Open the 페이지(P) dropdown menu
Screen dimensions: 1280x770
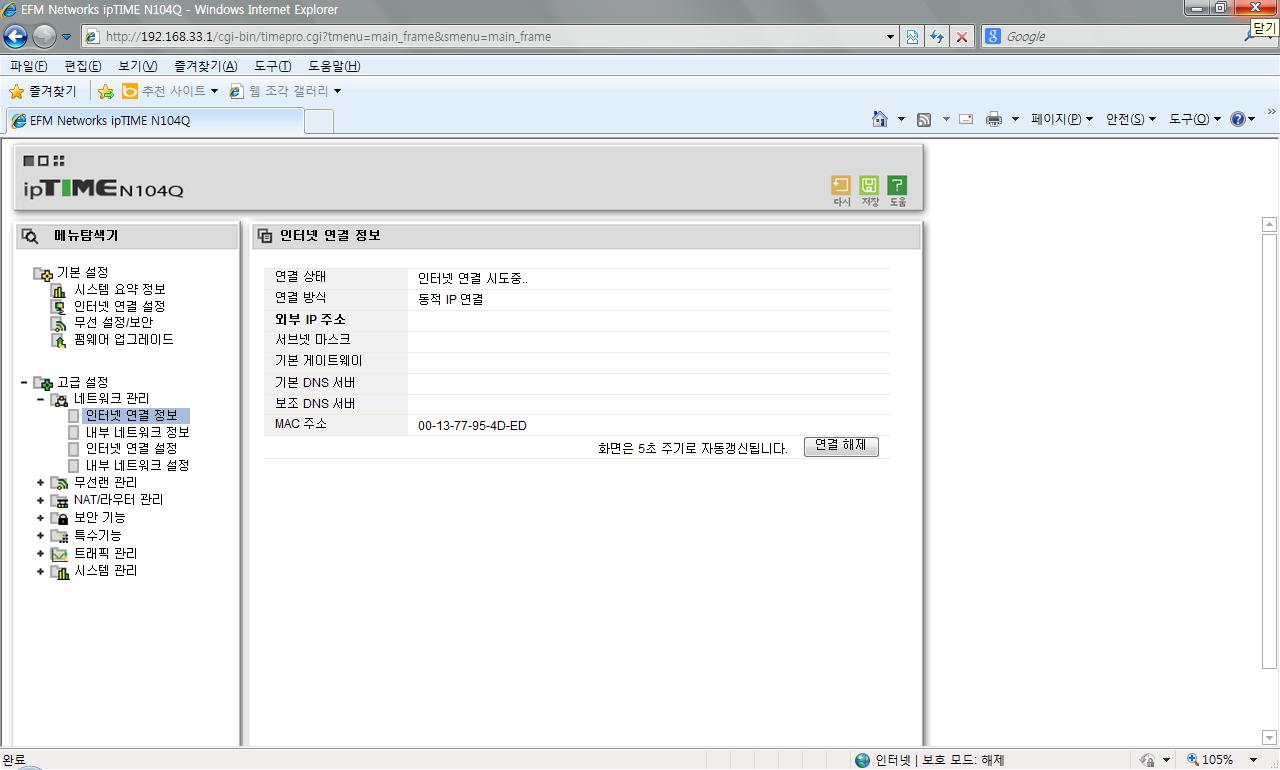pyautogui.click(x=1062, y=119)
